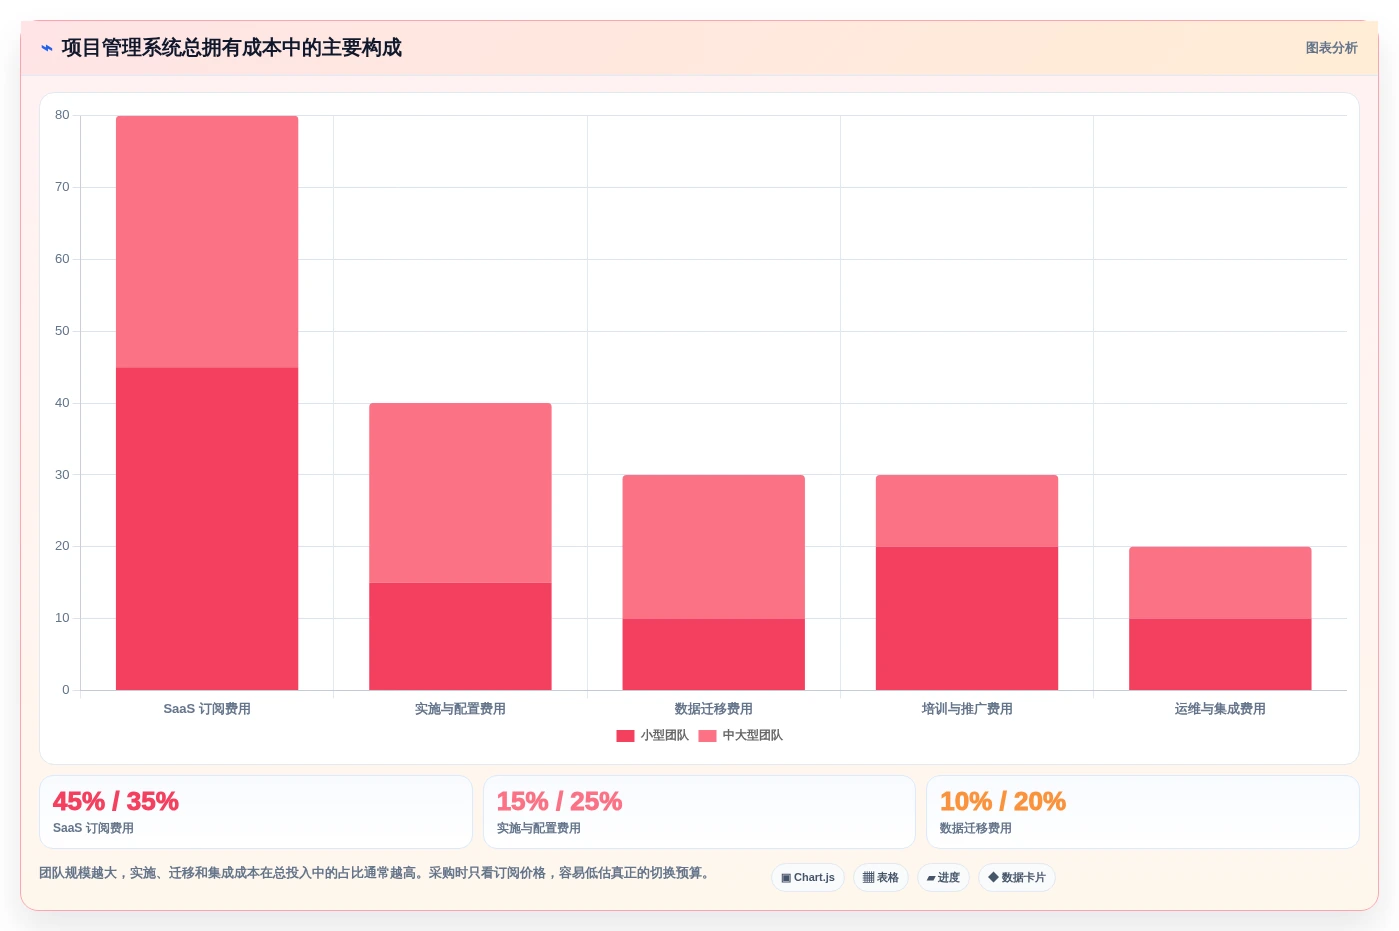The image size is (1399, 931).
Task: Select the dark segment of the 运维与集成费用 bar
Action: point(1220,654)
